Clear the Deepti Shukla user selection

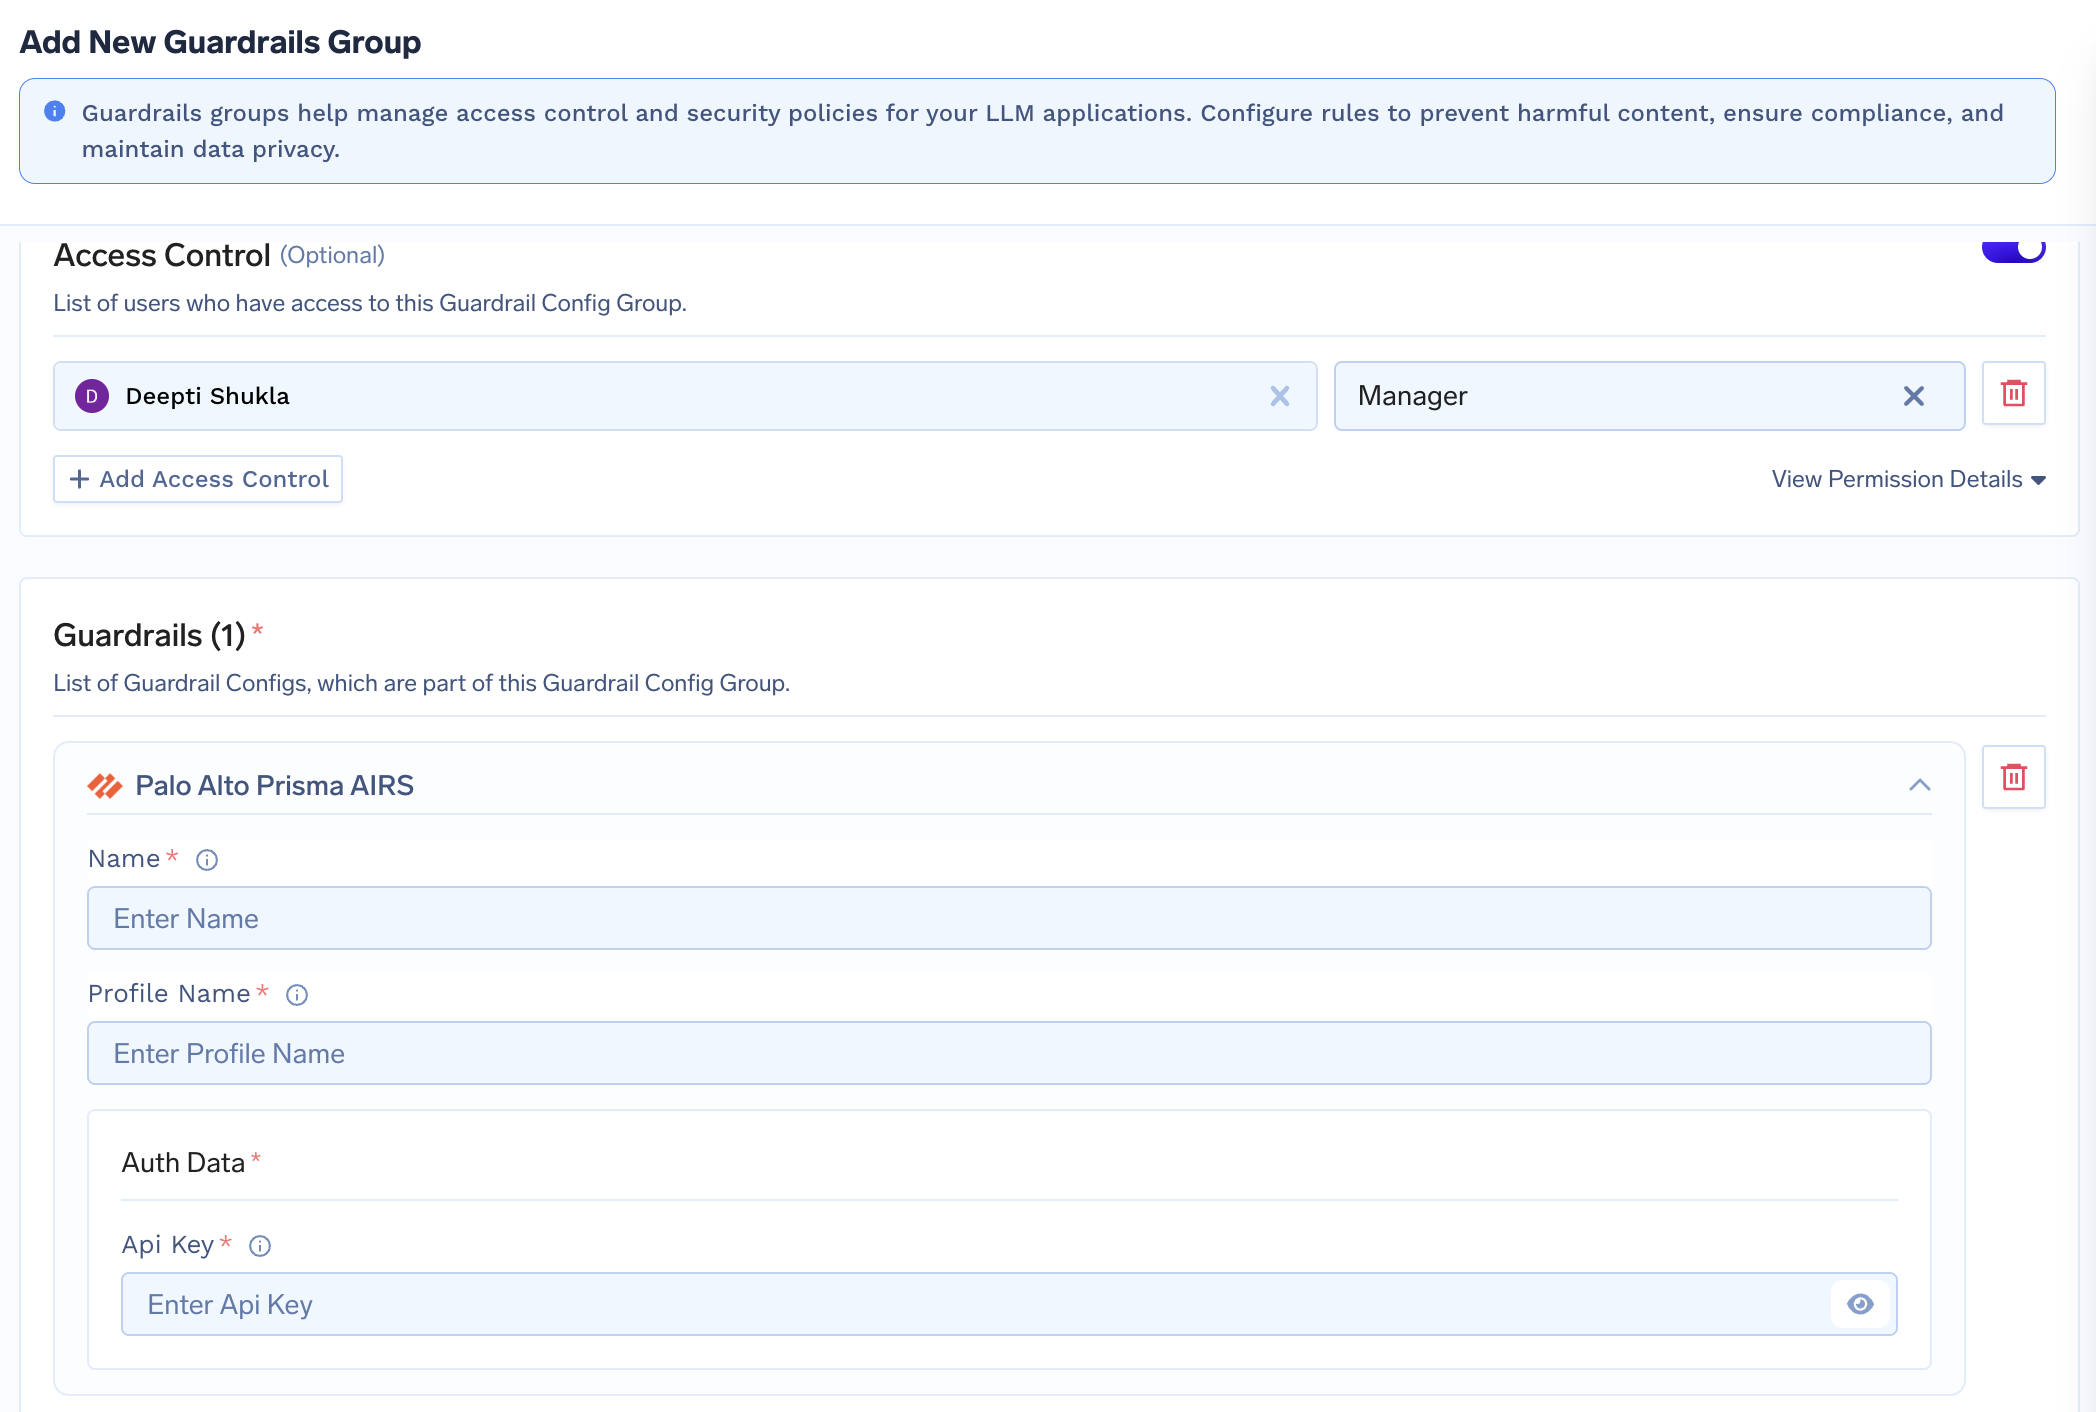click(1279, 396)
